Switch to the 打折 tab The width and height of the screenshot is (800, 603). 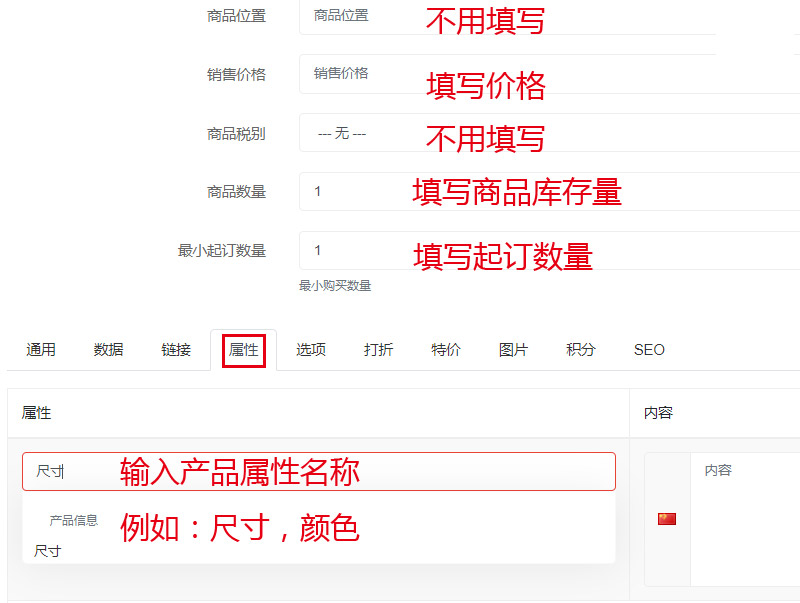point(377,350)
